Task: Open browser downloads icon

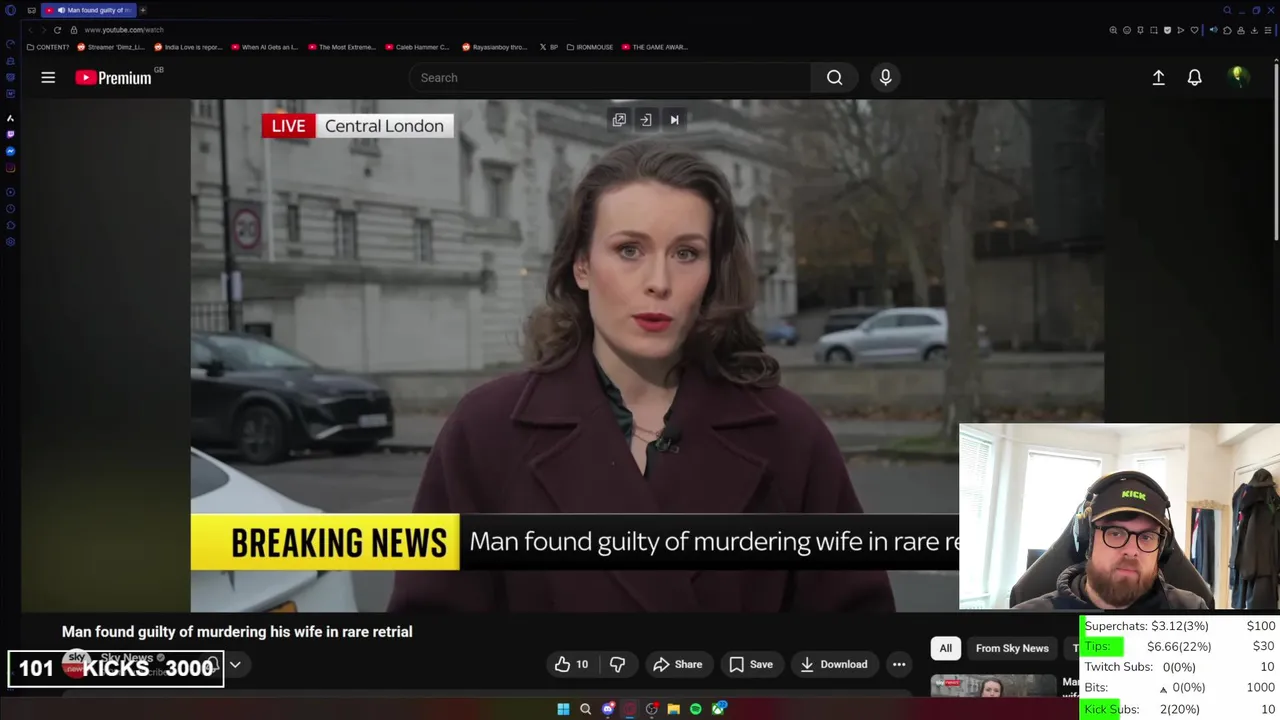Action: (1254, 30)
